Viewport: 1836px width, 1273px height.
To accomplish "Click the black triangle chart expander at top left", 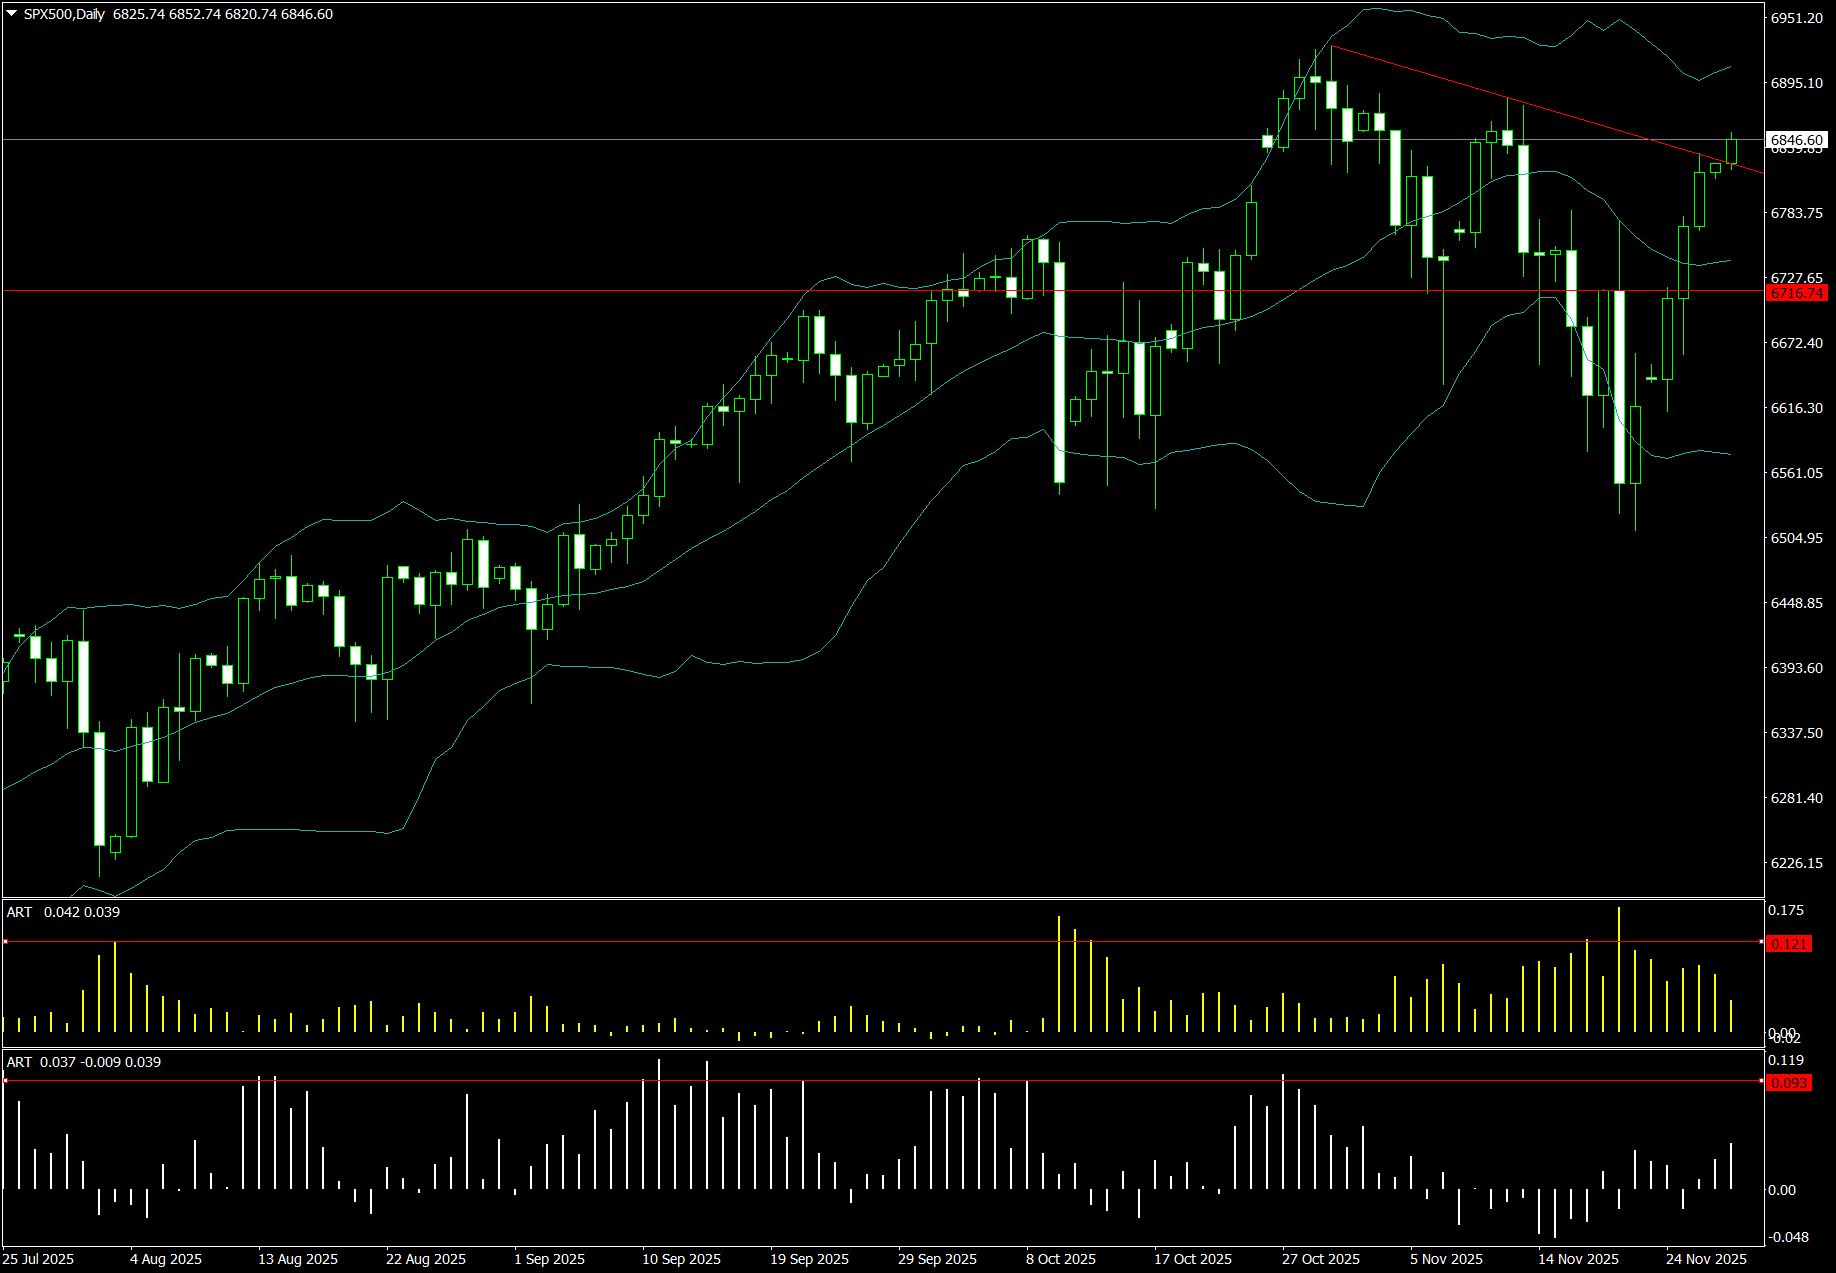I will pyautogui.click(x=10, y=14).
